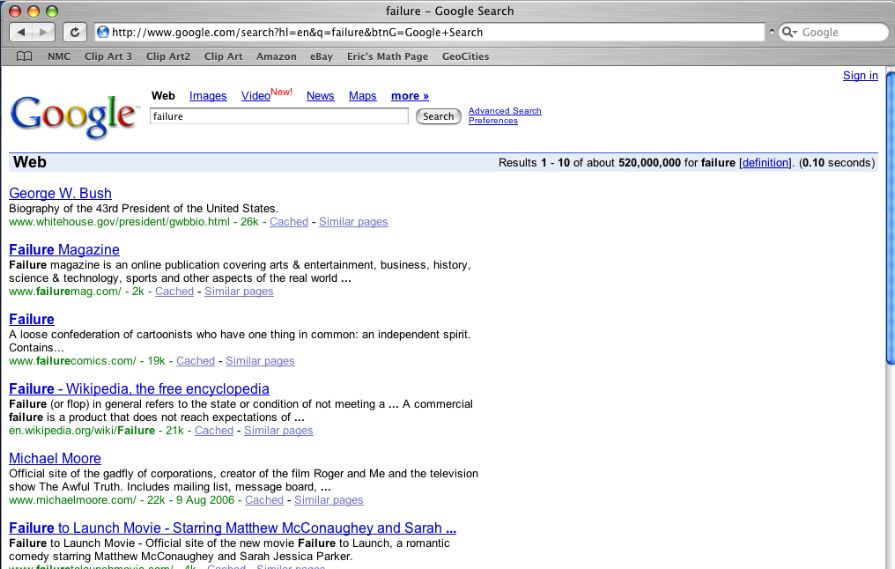Viewport: 895px width, 569px height.
Task: Open the eBay bookmark
Action: (x=321, y=57)
